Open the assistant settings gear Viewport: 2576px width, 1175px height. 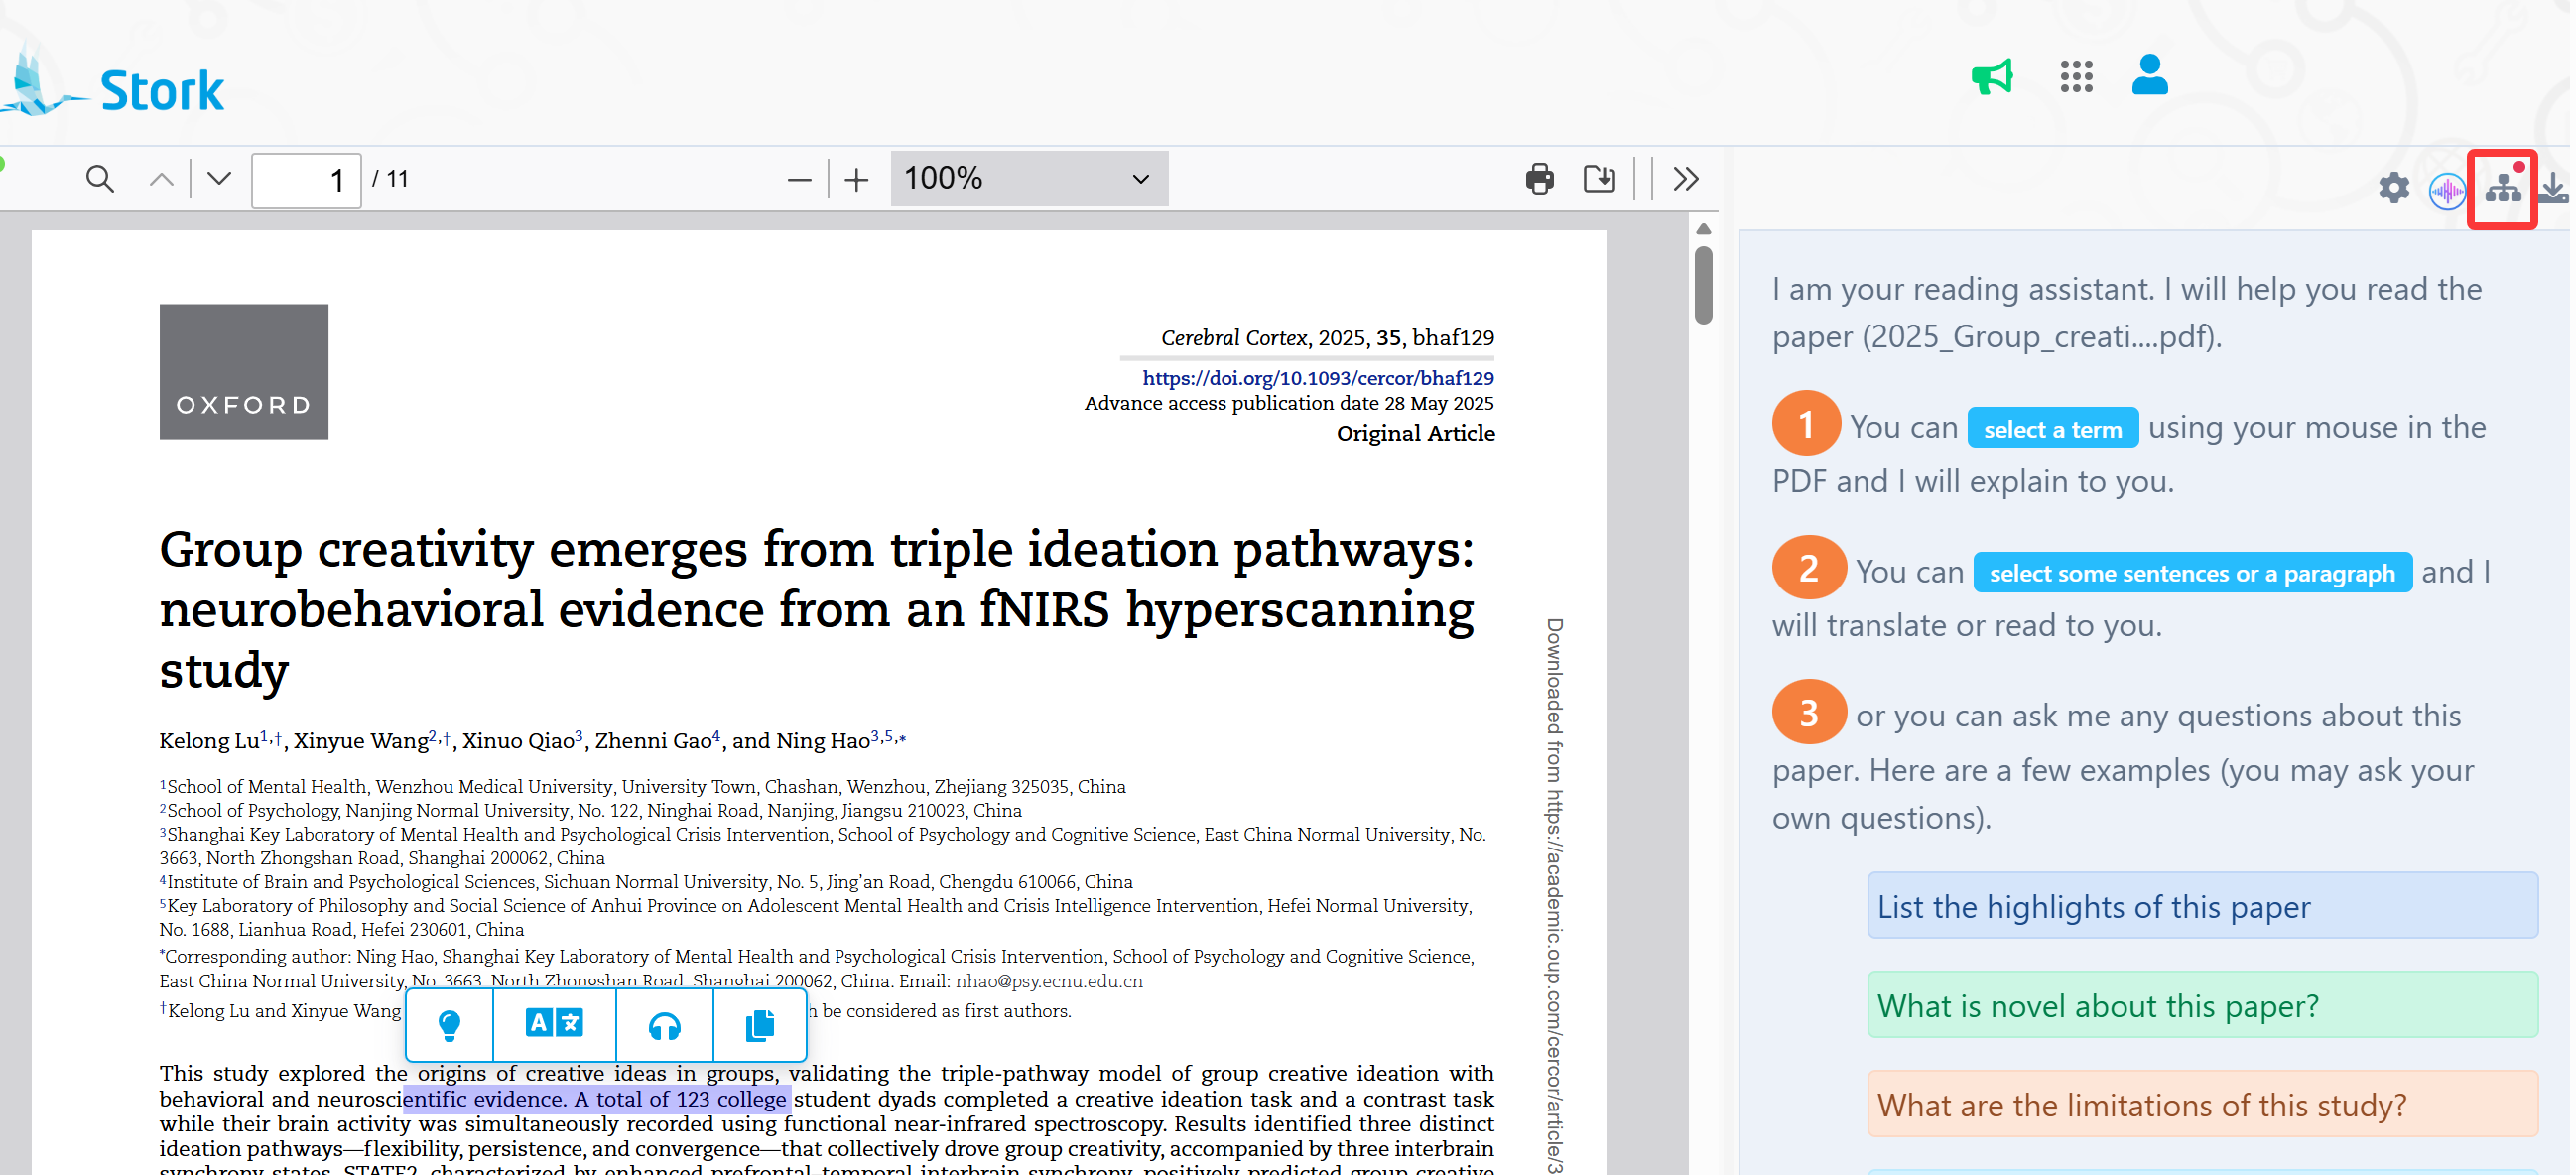2393,188
